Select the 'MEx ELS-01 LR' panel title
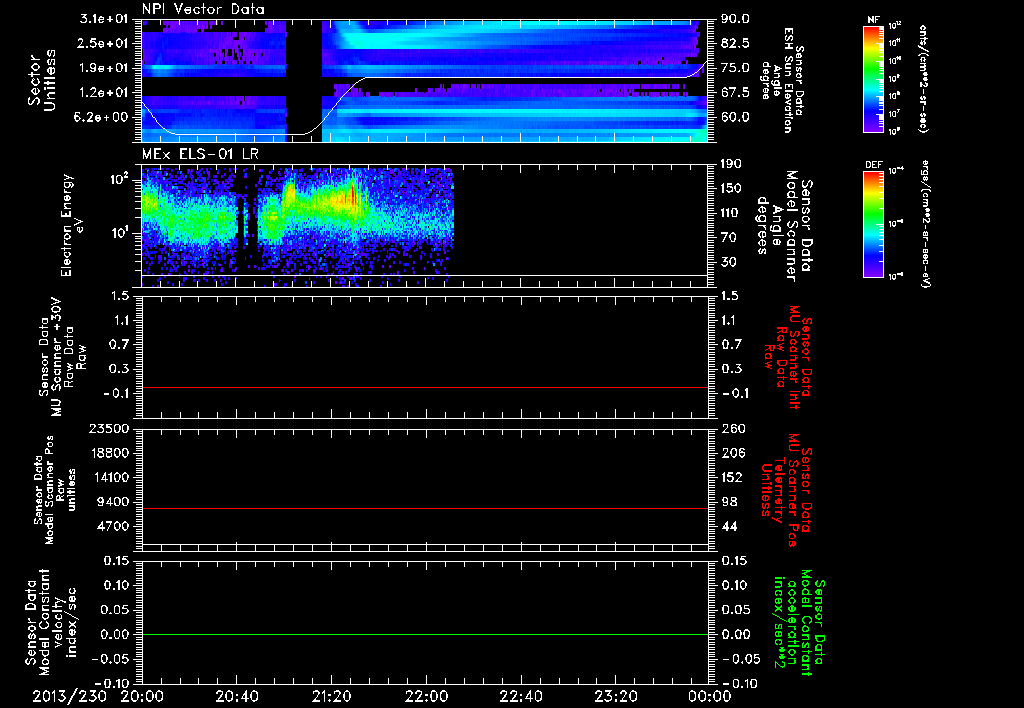Viewport: 1024px width, 708px height. pyautogui.click(x=199, y=154)
